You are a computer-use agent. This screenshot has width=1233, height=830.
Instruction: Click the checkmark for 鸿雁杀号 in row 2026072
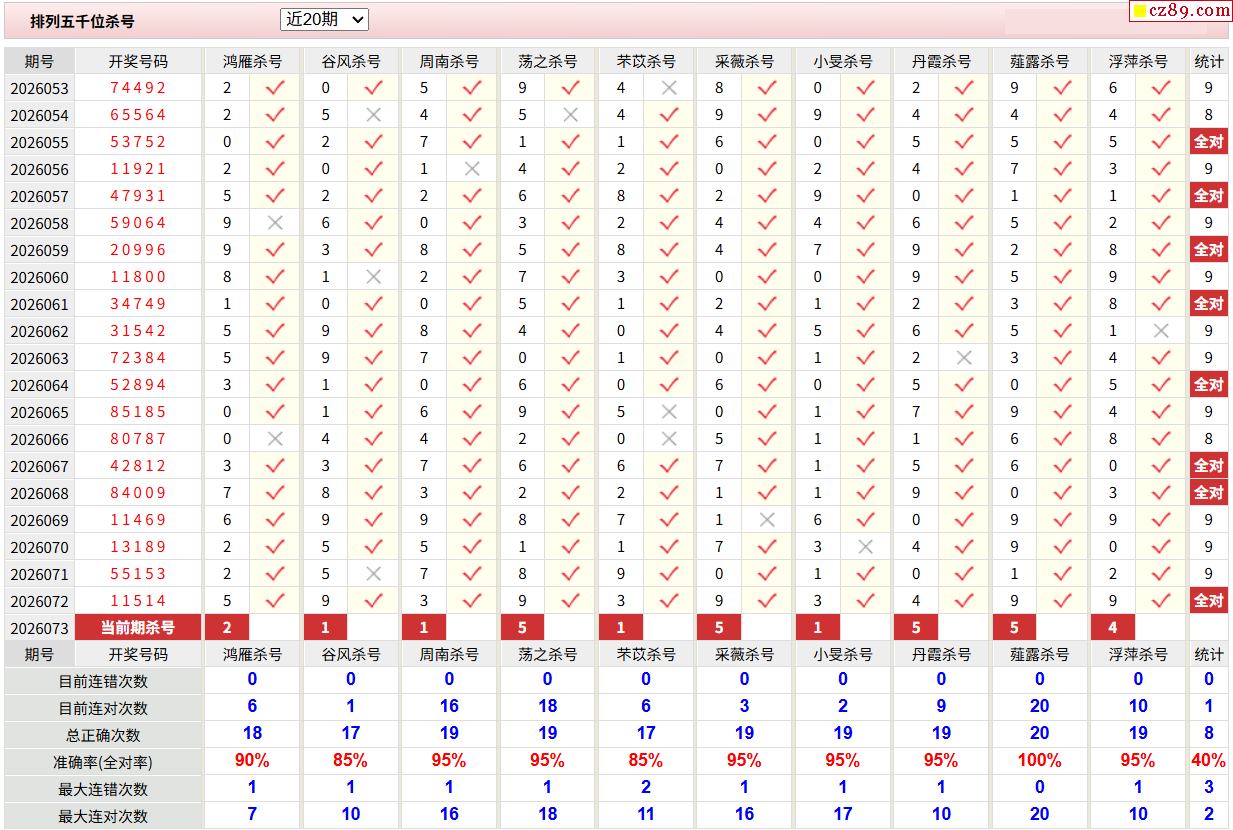coord(275,601)
